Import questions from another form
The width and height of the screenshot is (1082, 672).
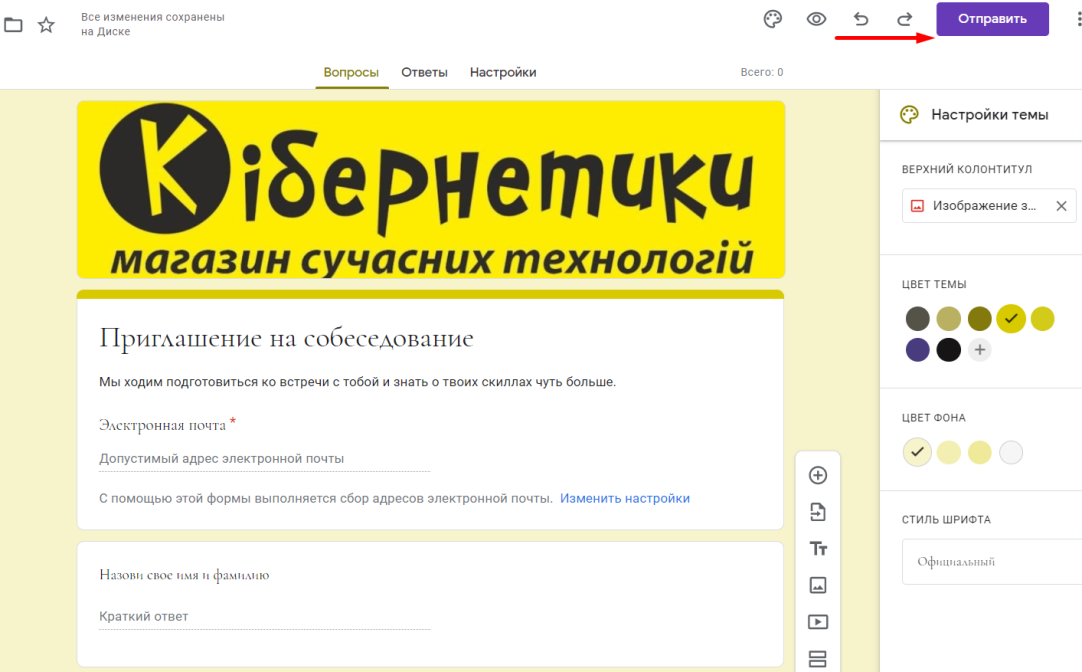818,512
